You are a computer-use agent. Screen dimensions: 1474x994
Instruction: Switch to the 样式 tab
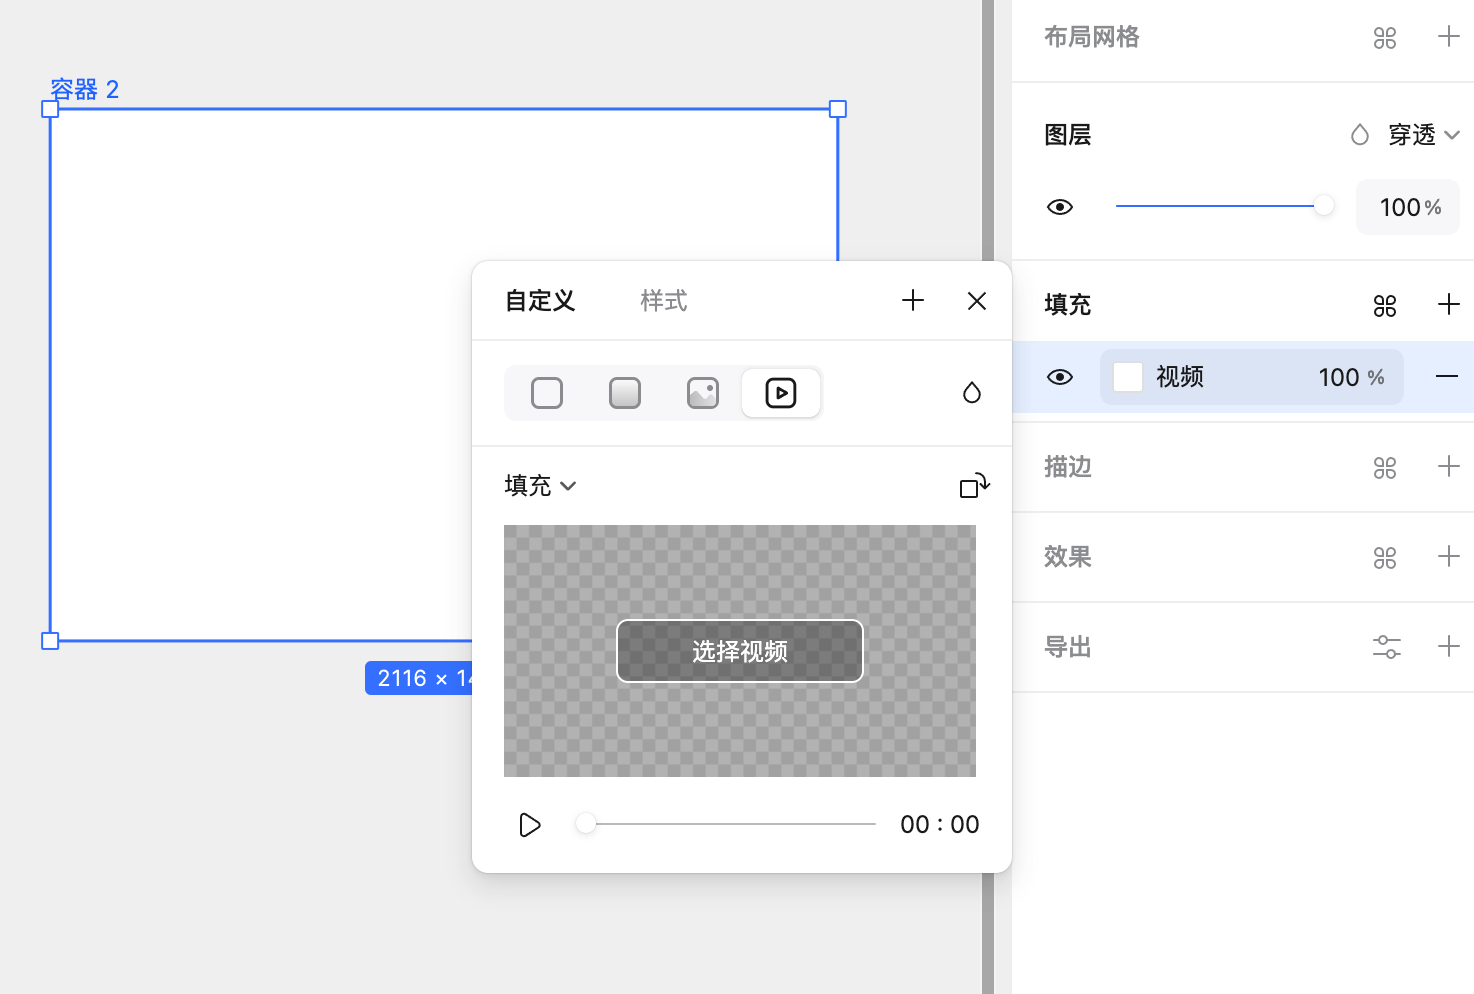pos(663,301)
